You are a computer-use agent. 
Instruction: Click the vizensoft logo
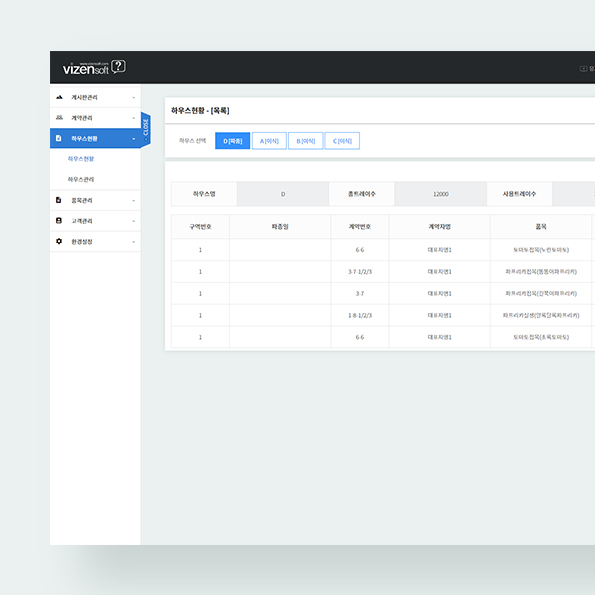coord(86,68)
